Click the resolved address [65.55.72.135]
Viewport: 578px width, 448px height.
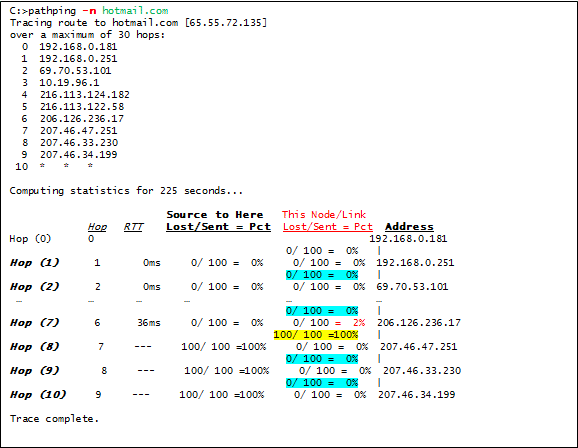226,23
